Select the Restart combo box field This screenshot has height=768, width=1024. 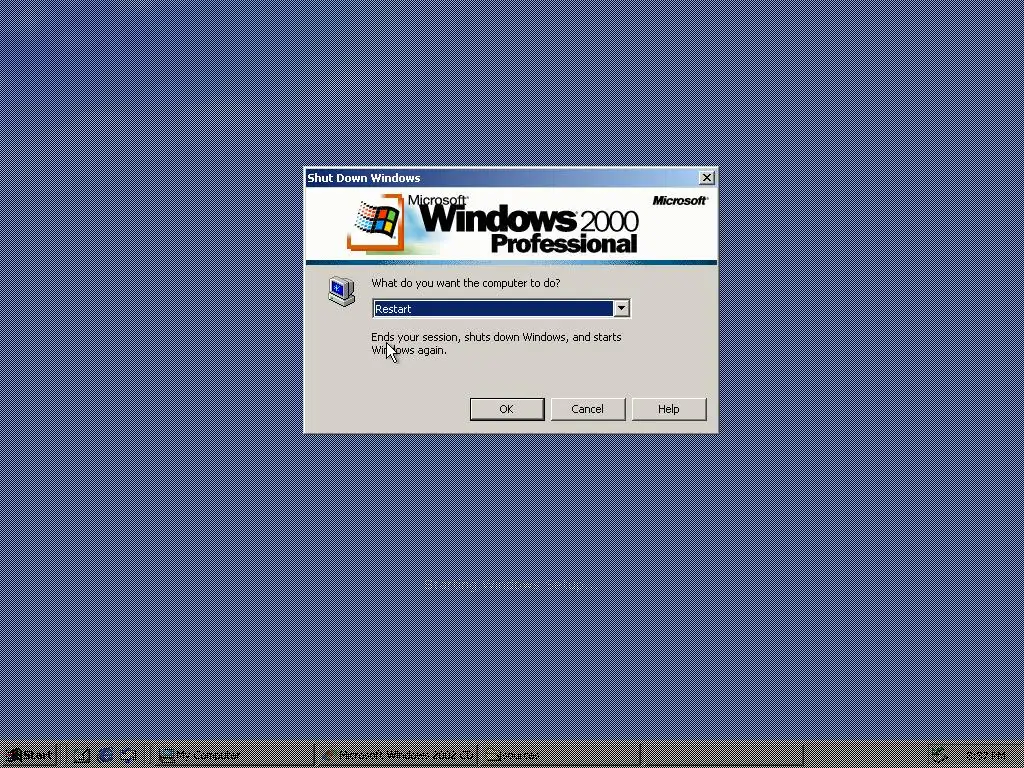pyautogui.click(x=501, y=308)
